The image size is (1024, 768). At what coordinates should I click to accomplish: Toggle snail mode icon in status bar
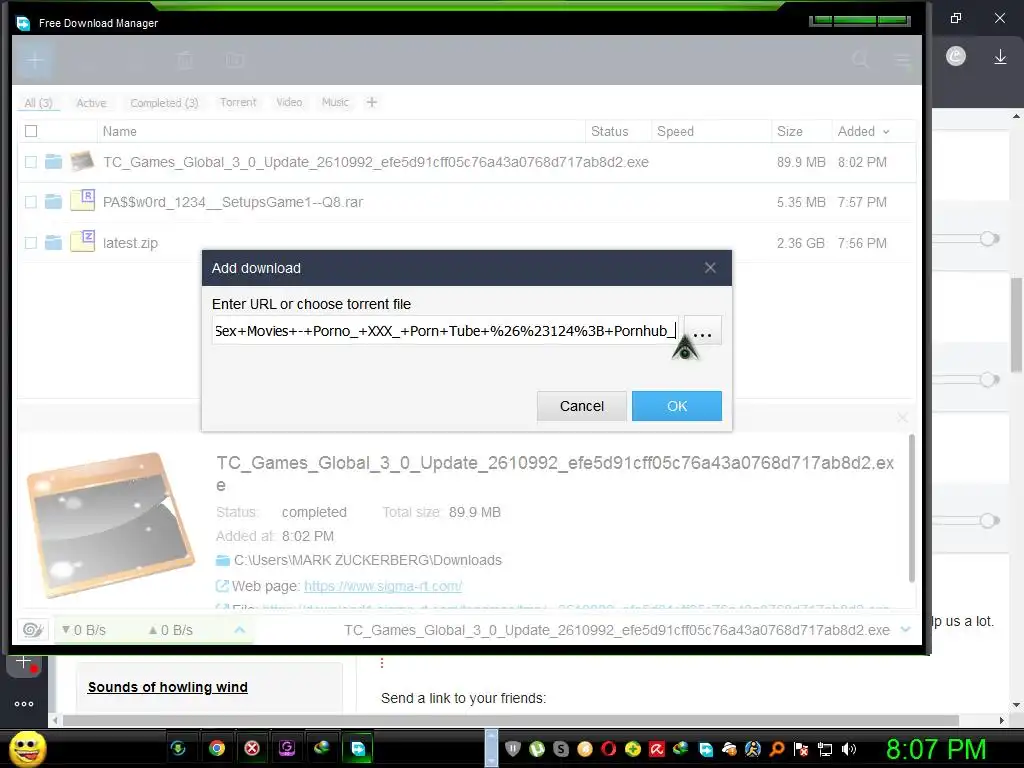[x=33, y=630]
